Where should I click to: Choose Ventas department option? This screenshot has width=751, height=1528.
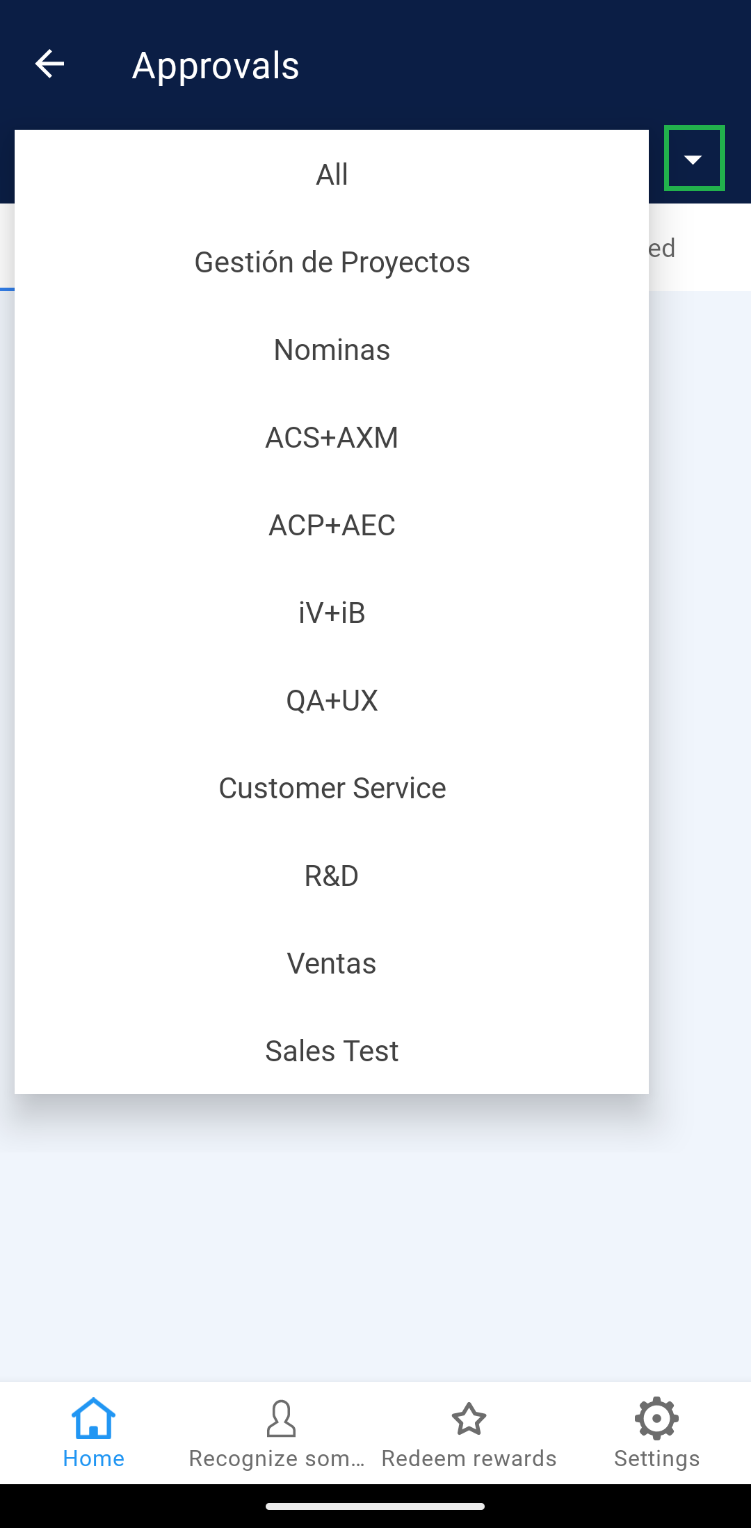(332, 963)
